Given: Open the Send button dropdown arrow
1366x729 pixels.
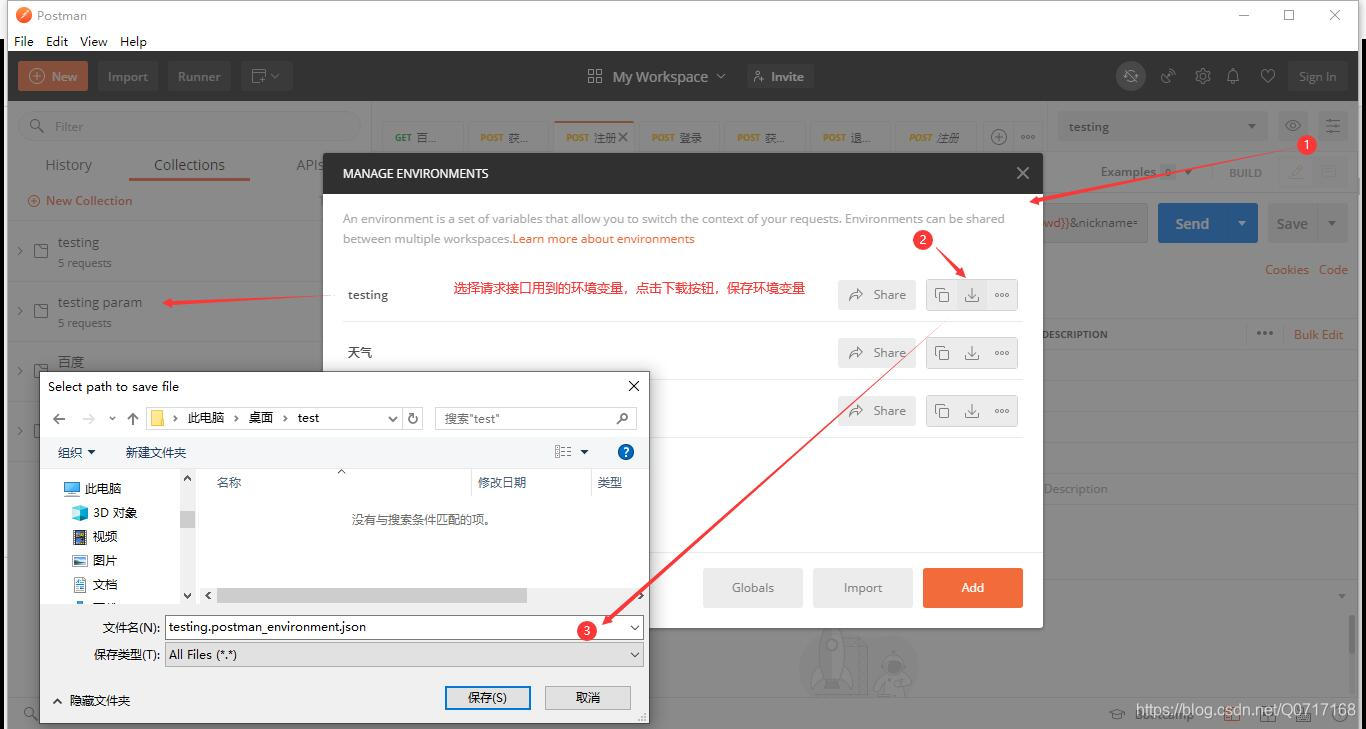Looking at the screenshot, I should click(x=1241, y=223).
